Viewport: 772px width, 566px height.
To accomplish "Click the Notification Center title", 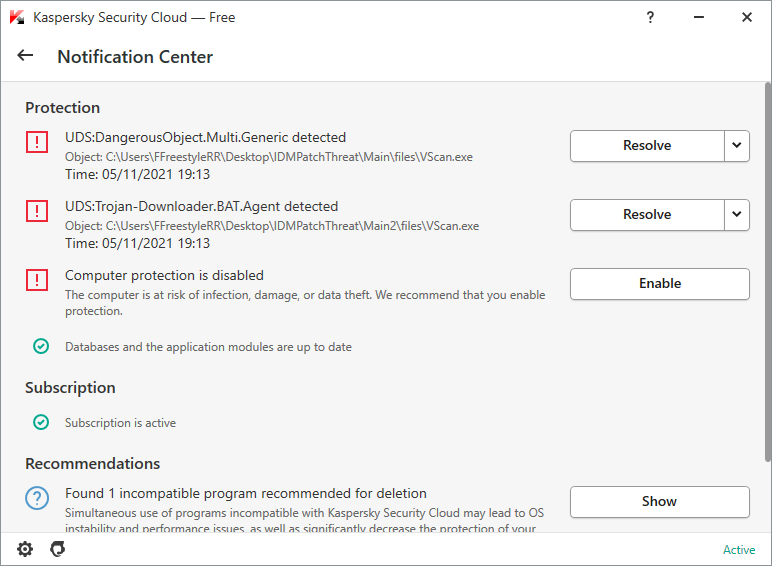I will (x=135, y=57).
